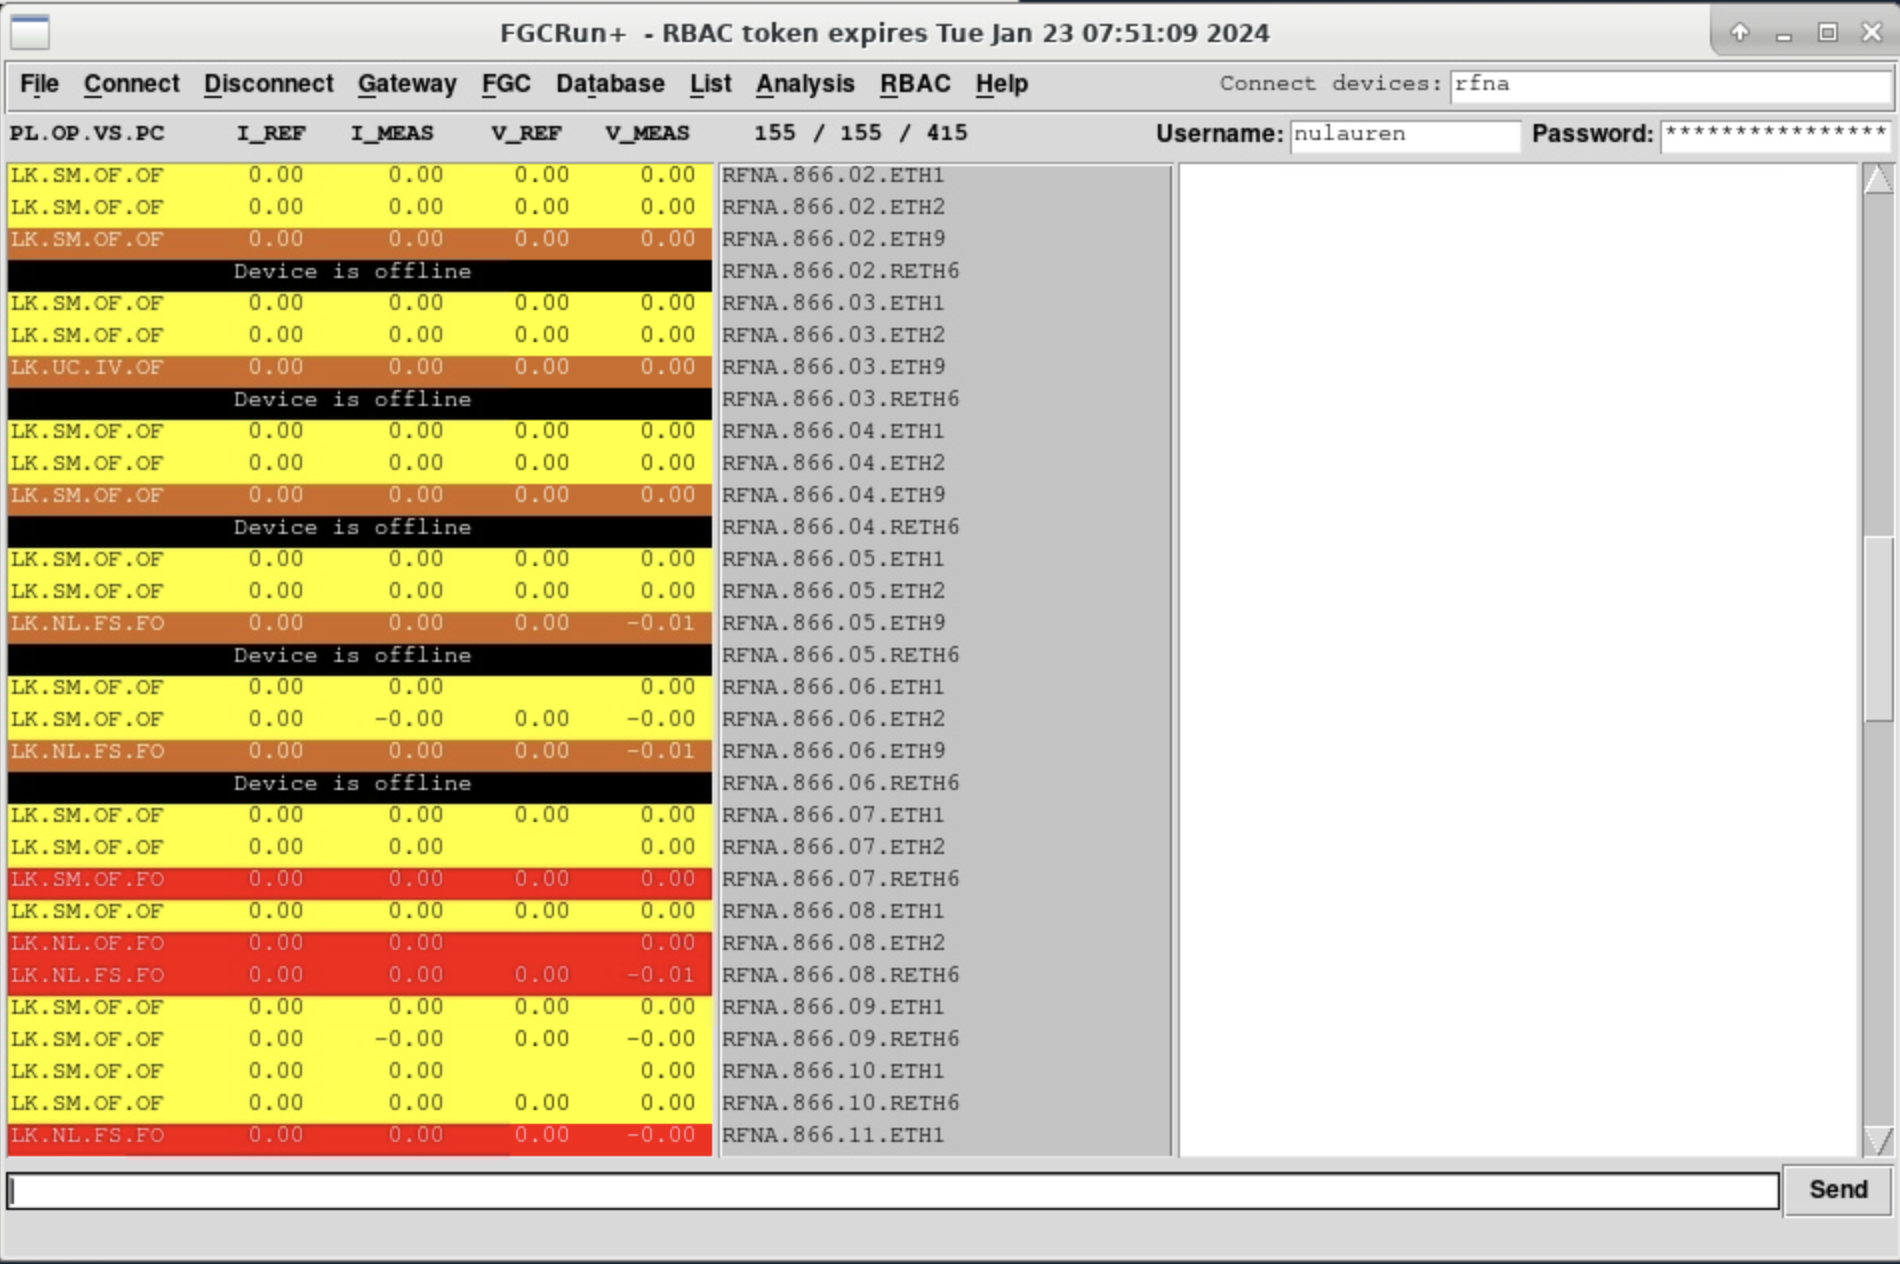Click the Send button
Image resolution: width=1900 pixels, height=1264 pixels.
click(x=1838, y=1190)
